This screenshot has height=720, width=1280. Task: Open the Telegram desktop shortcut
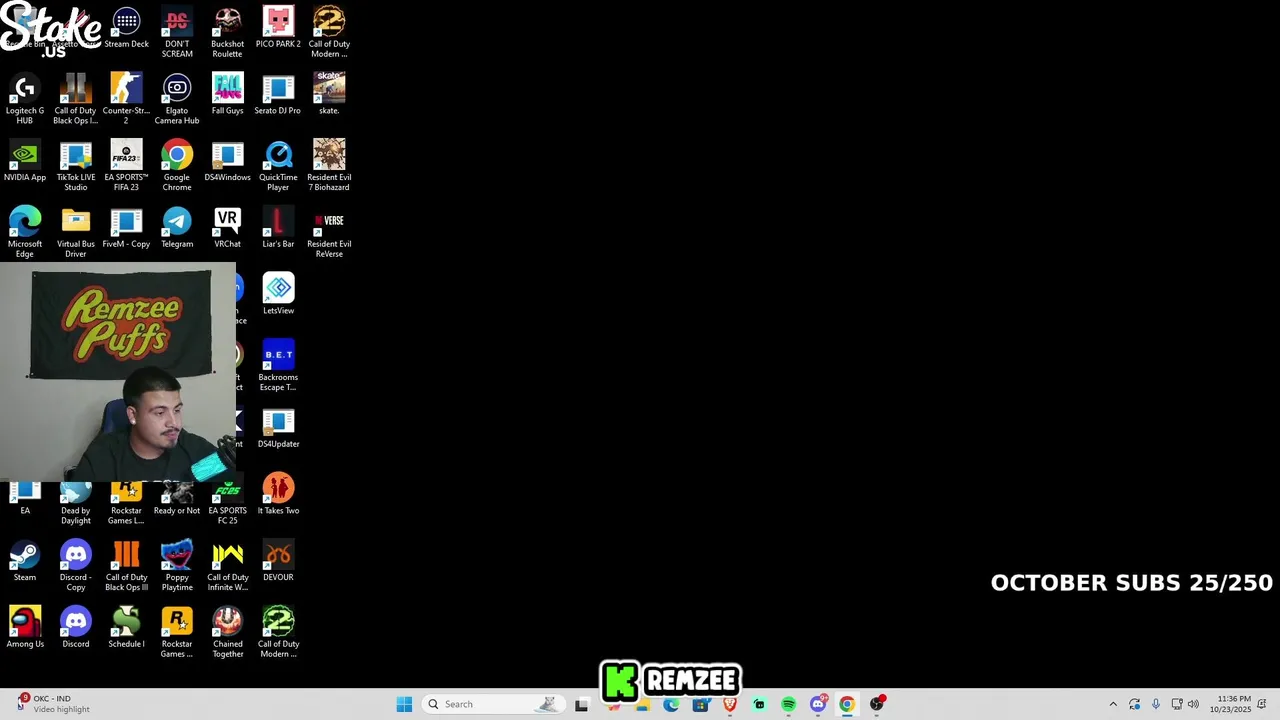[177, 228]
